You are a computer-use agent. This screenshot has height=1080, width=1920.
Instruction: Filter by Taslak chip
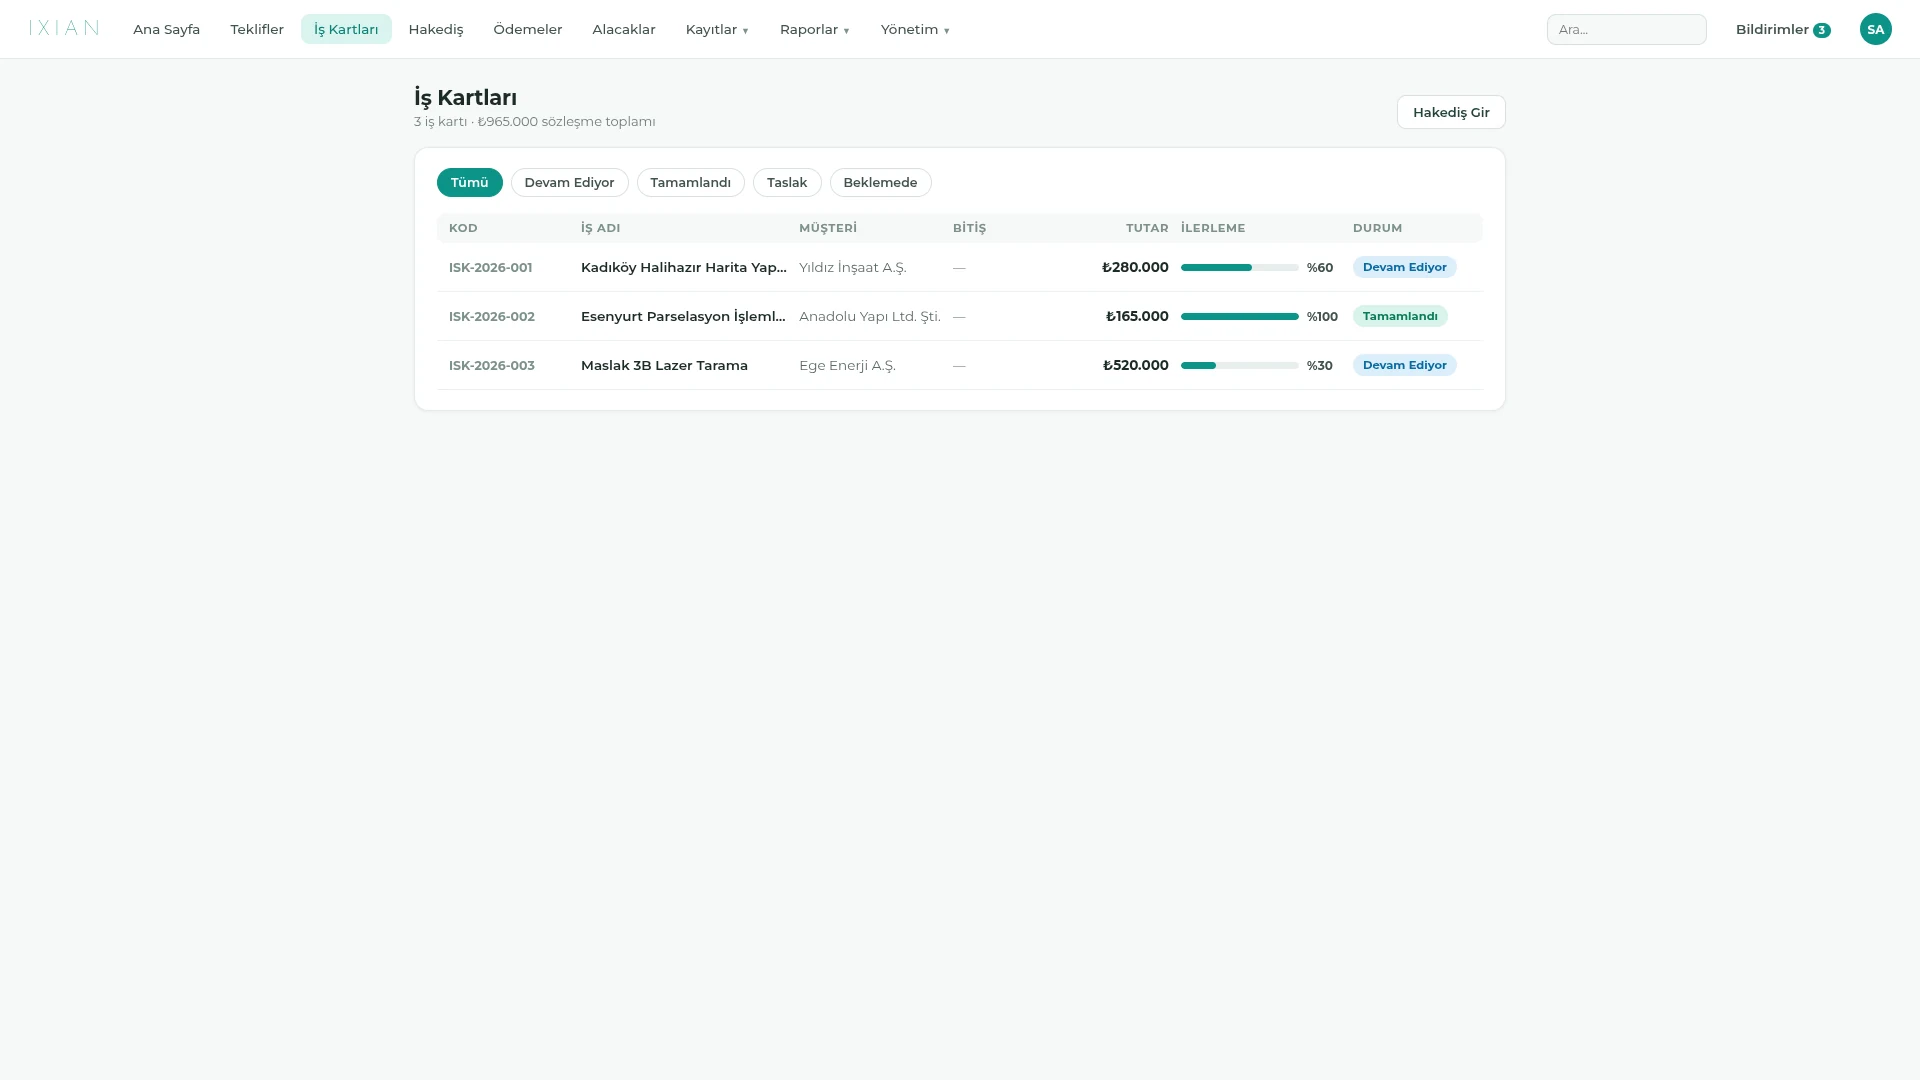tap(787, 182)
